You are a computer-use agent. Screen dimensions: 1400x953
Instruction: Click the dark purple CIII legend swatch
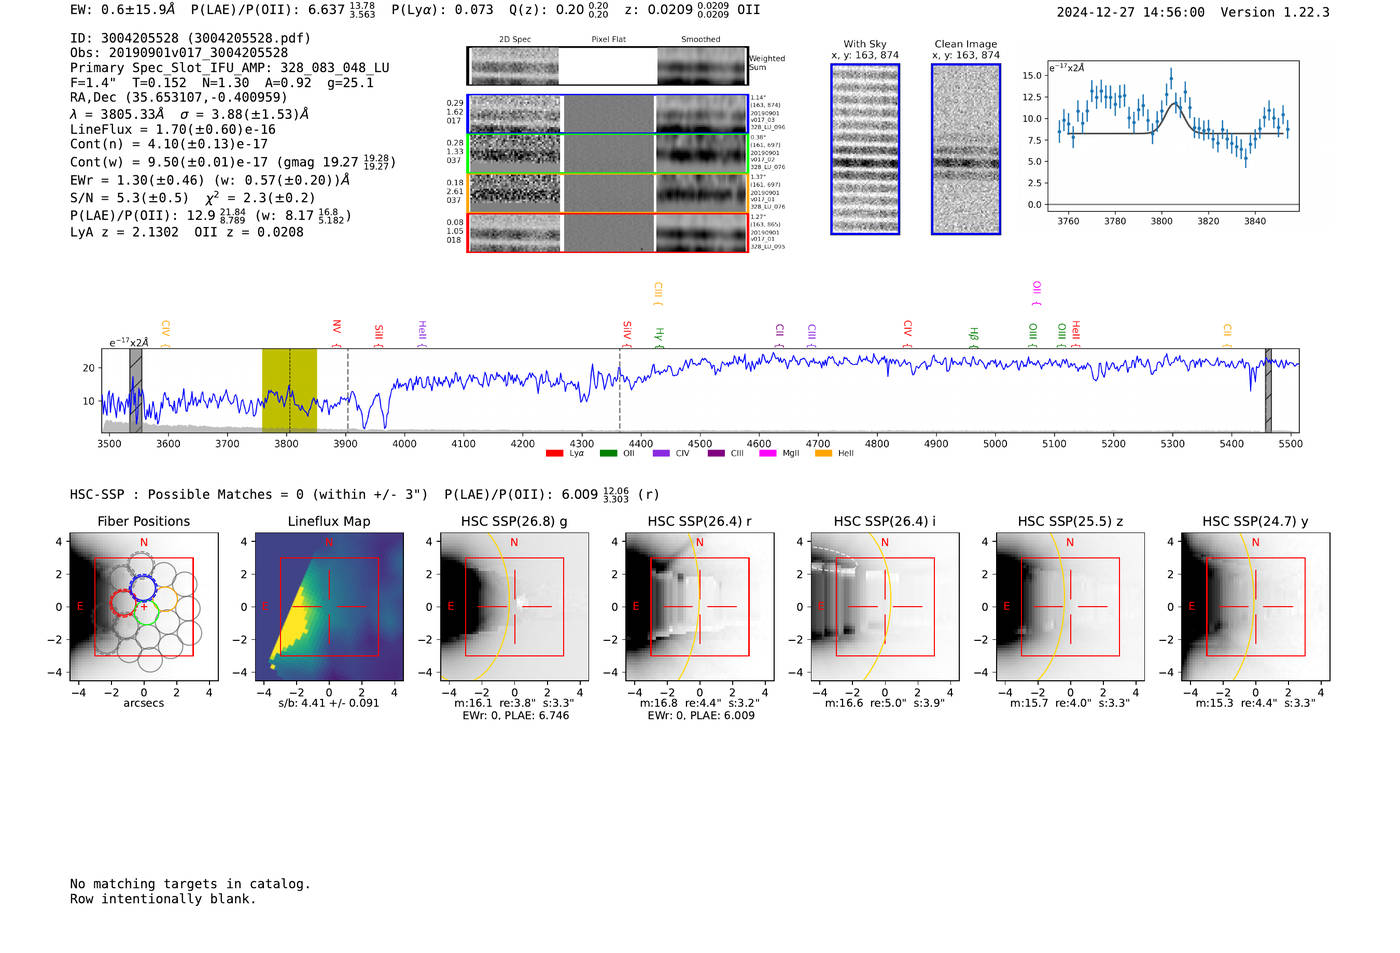click(x=716, y=454)
